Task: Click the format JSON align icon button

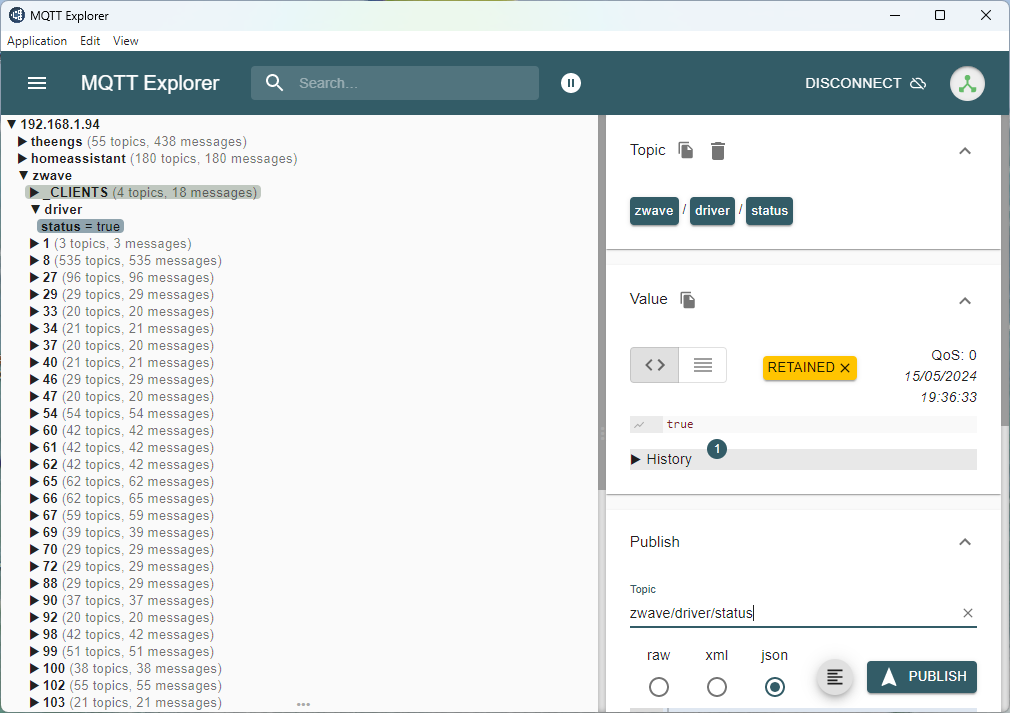Action: (x=835, y=677)
